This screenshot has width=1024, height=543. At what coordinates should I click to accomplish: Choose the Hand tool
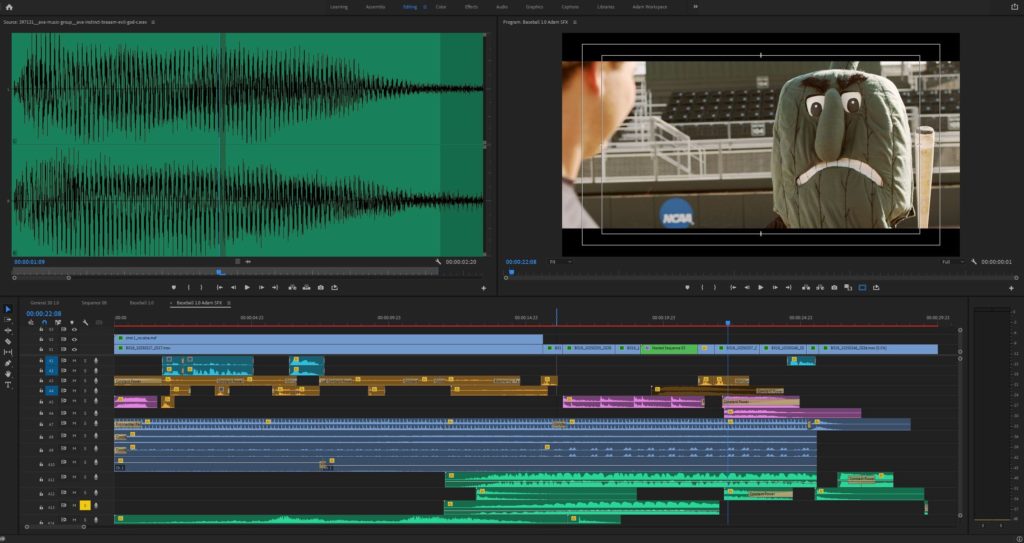8,374
